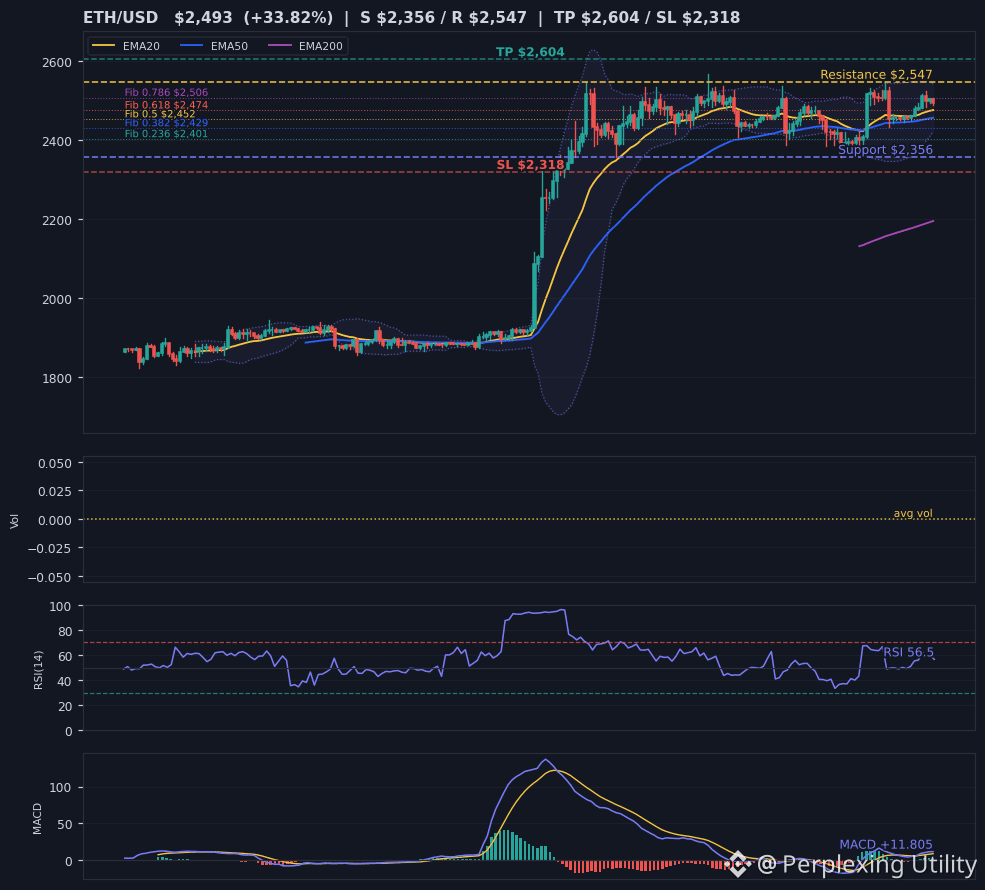Click the RSI 56.5 value label
The width and height of the screenshot is (985, 890).
(x=908, y=652)
